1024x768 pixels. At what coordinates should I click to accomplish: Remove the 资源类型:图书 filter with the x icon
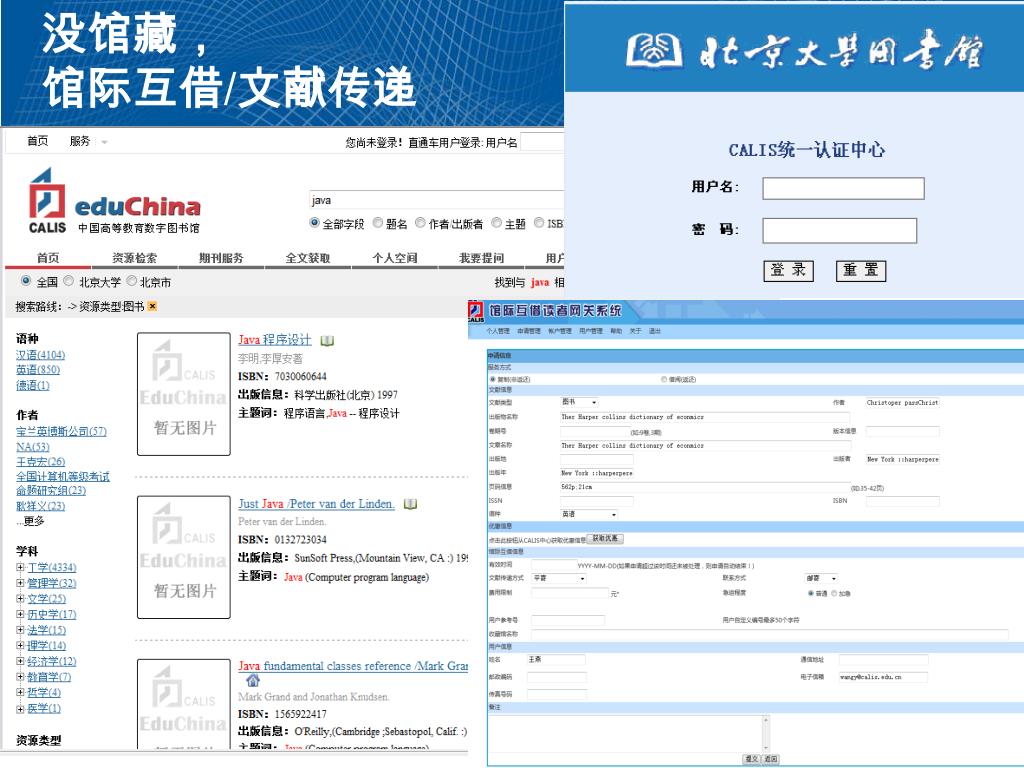pos(152,306)
